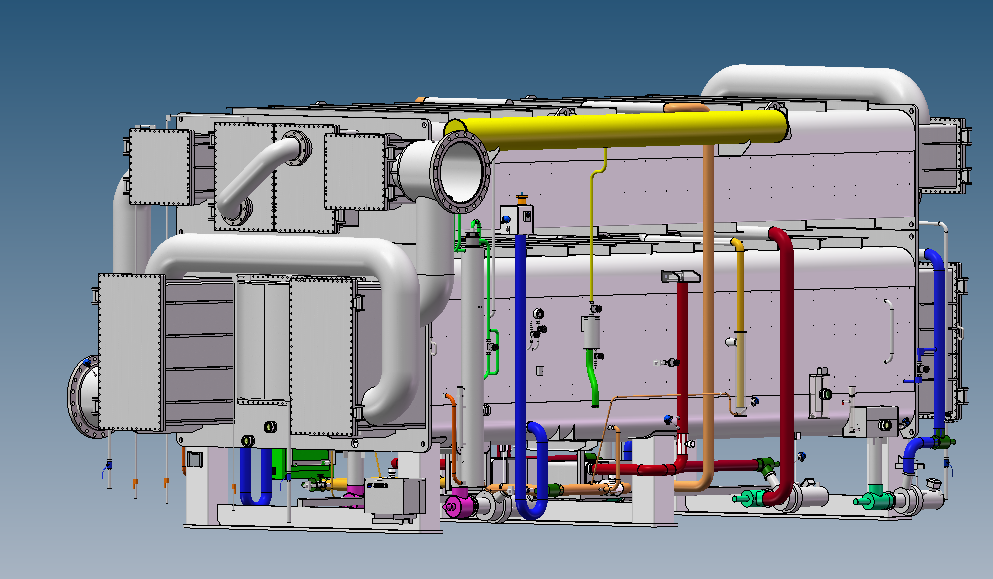The width and height of the screenshot is (993, 579).
Task: Select the small control box above blue pipe
Action: [x=520, y=217]
